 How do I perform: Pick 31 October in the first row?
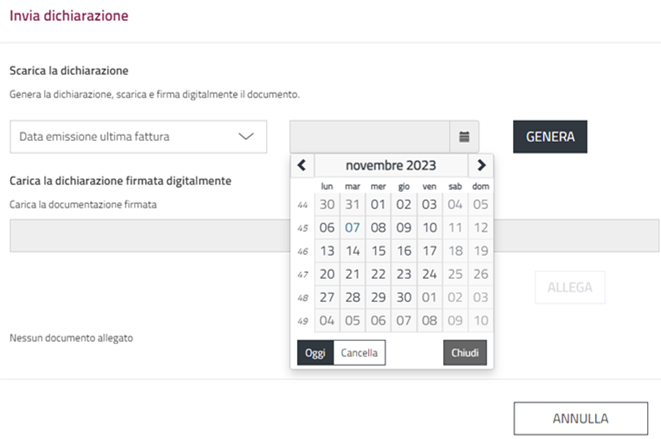(353, 204)
